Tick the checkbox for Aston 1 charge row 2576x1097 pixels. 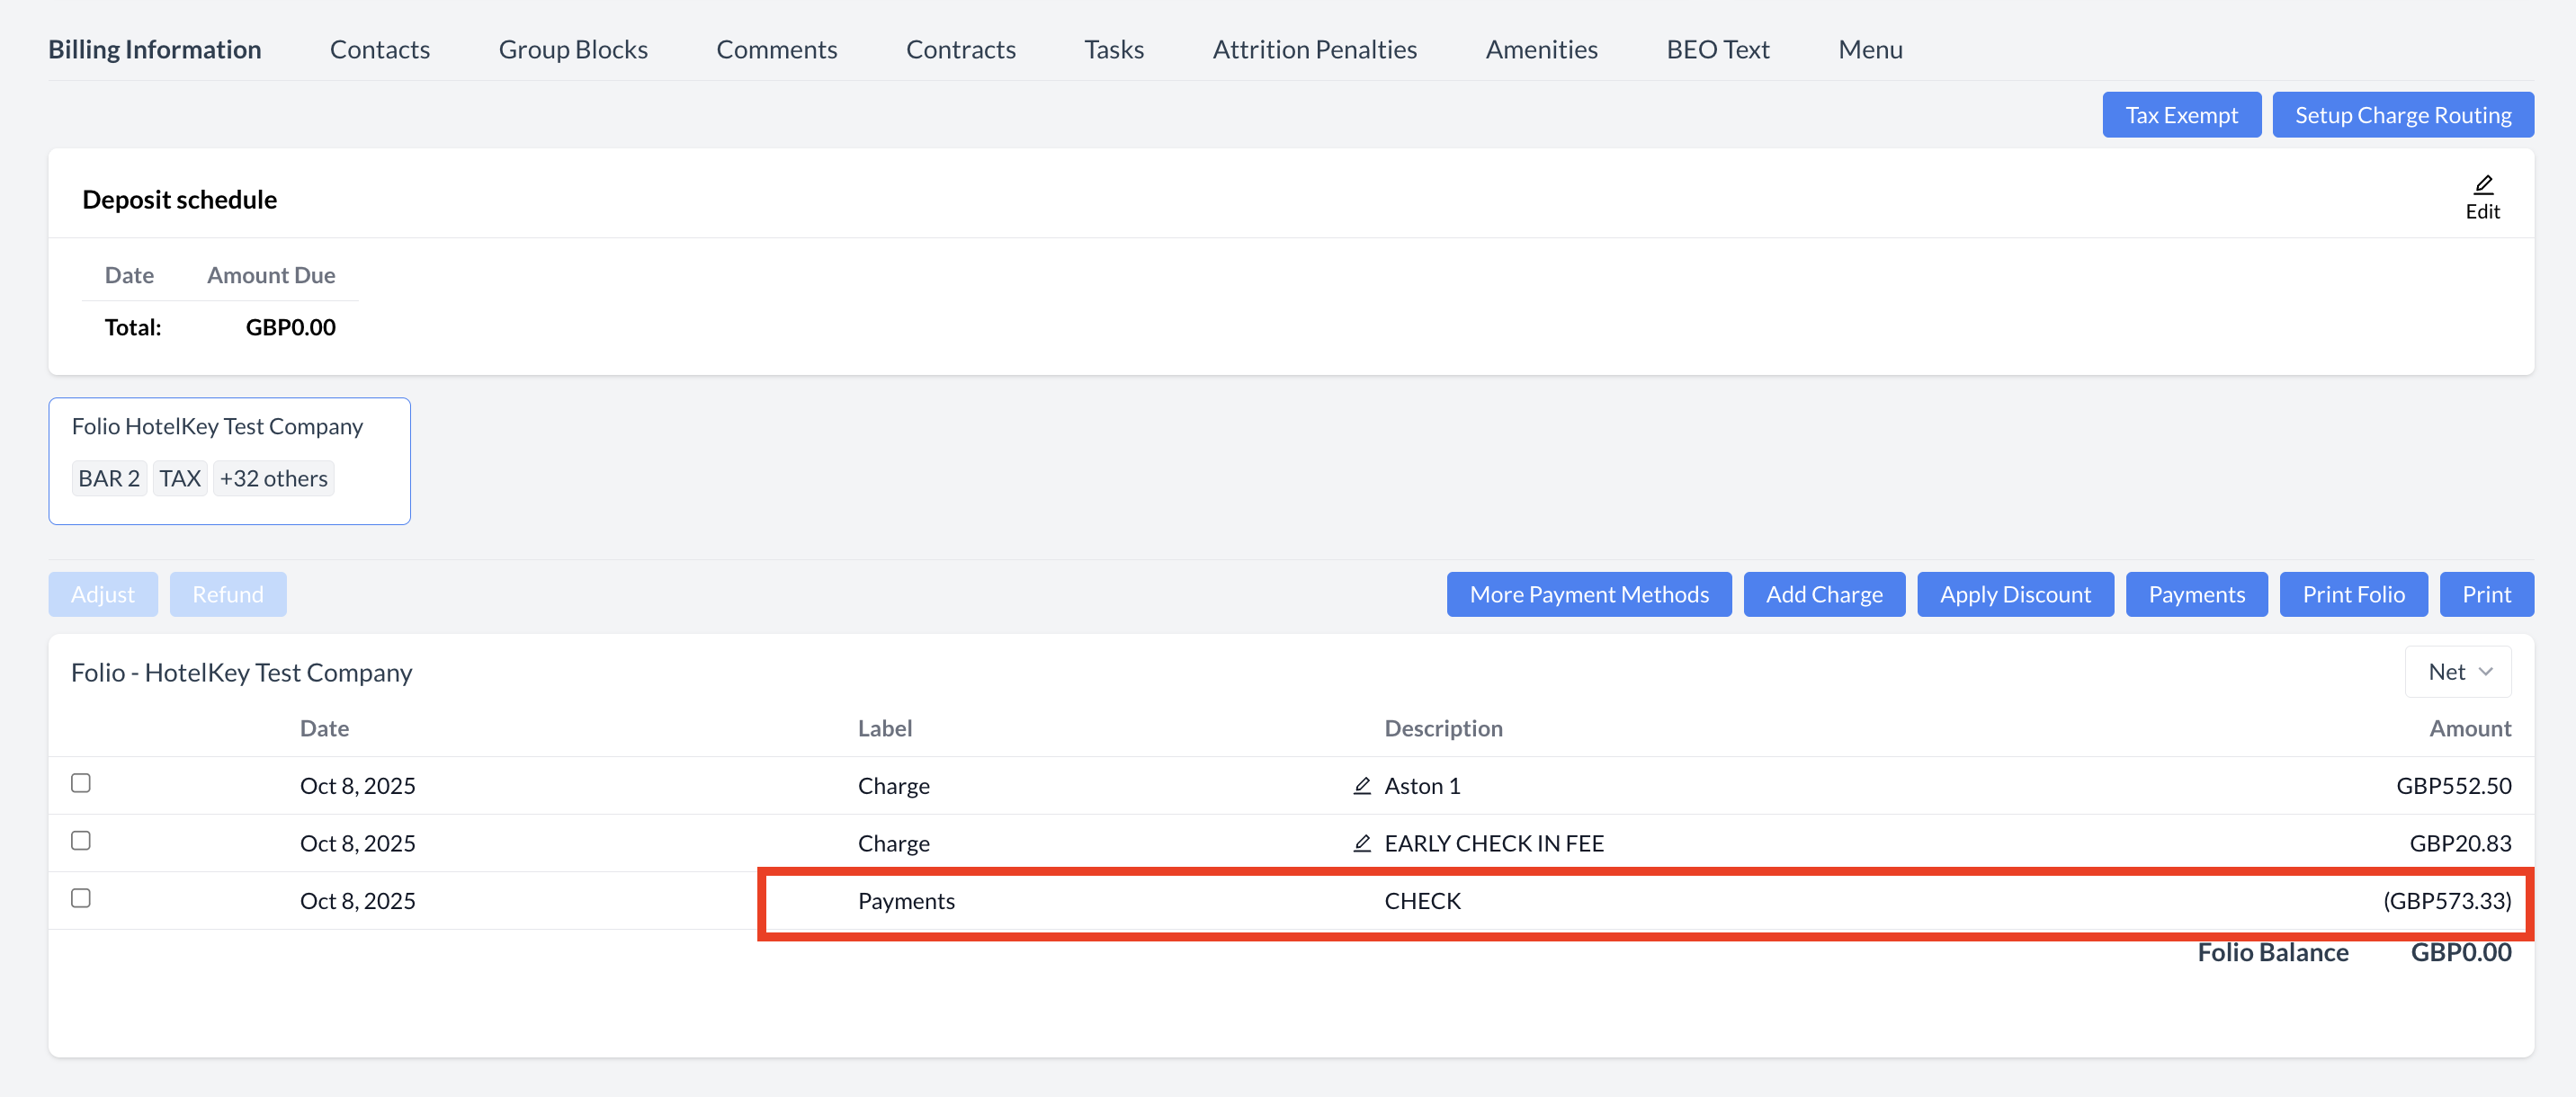tap(81, 783)
